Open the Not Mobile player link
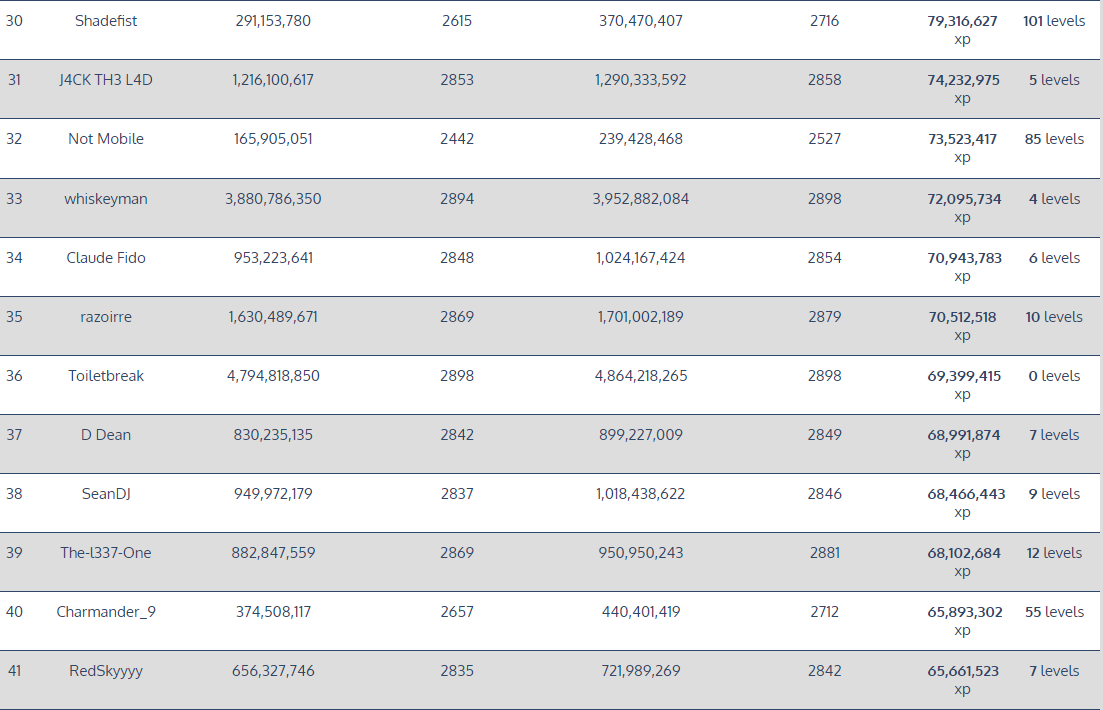Image resolution: width=1103 pixels, height=710 pixels. tap(106, 139)
